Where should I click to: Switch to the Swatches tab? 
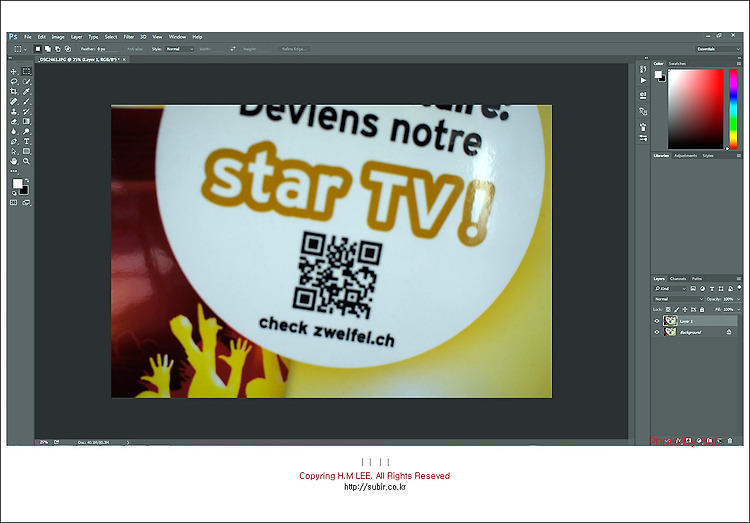(x=677, y=63)
